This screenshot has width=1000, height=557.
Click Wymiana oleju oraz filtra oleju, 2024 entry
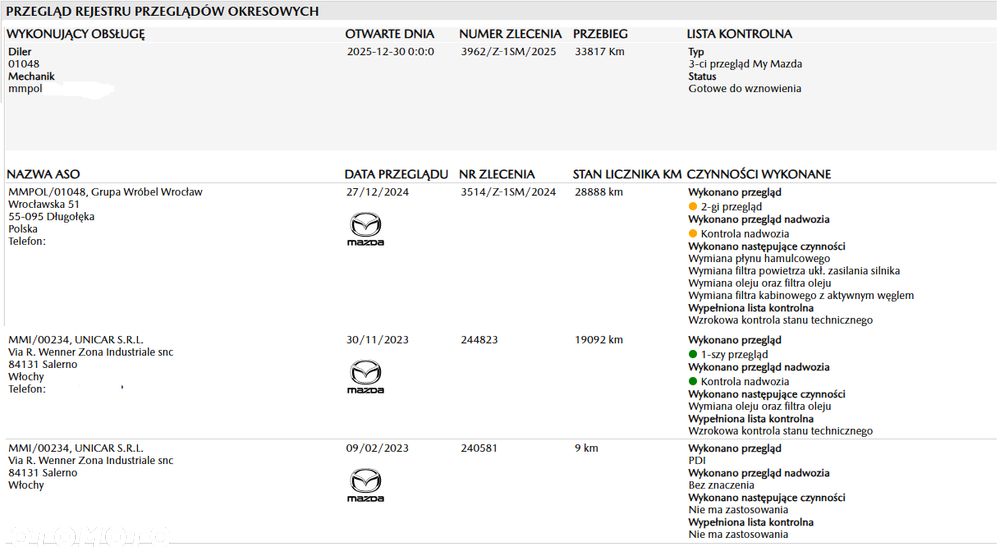[x=760, y=283]
